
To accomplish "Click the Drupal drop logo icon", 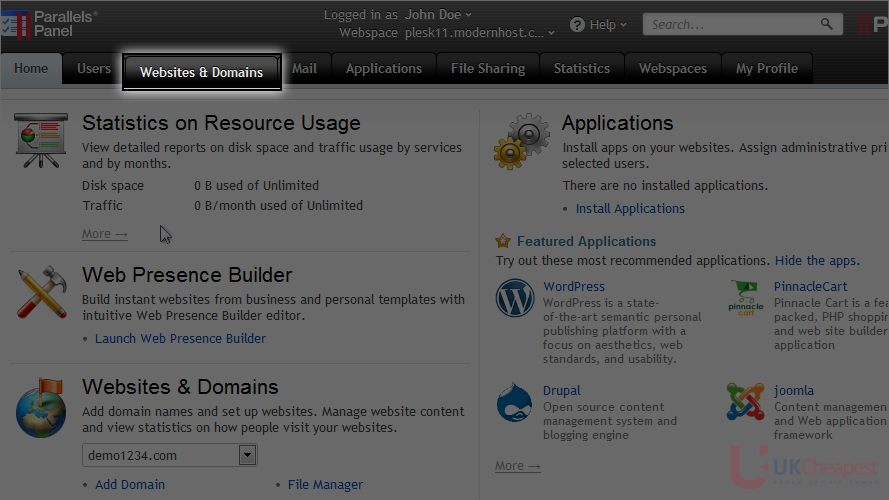I will [514, 402].
